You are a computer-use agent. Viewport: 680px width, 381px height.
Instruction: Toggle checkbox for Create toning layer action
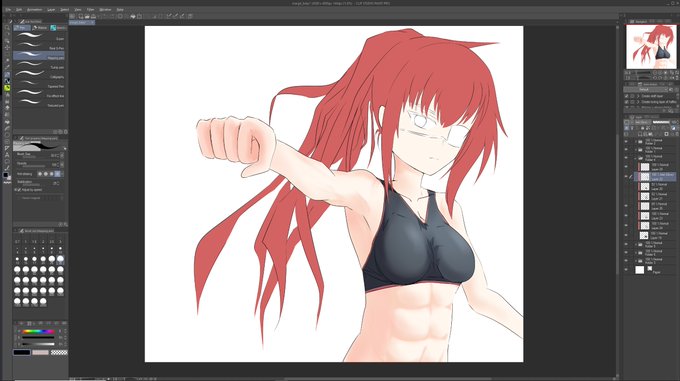click(x=626, y=102)
